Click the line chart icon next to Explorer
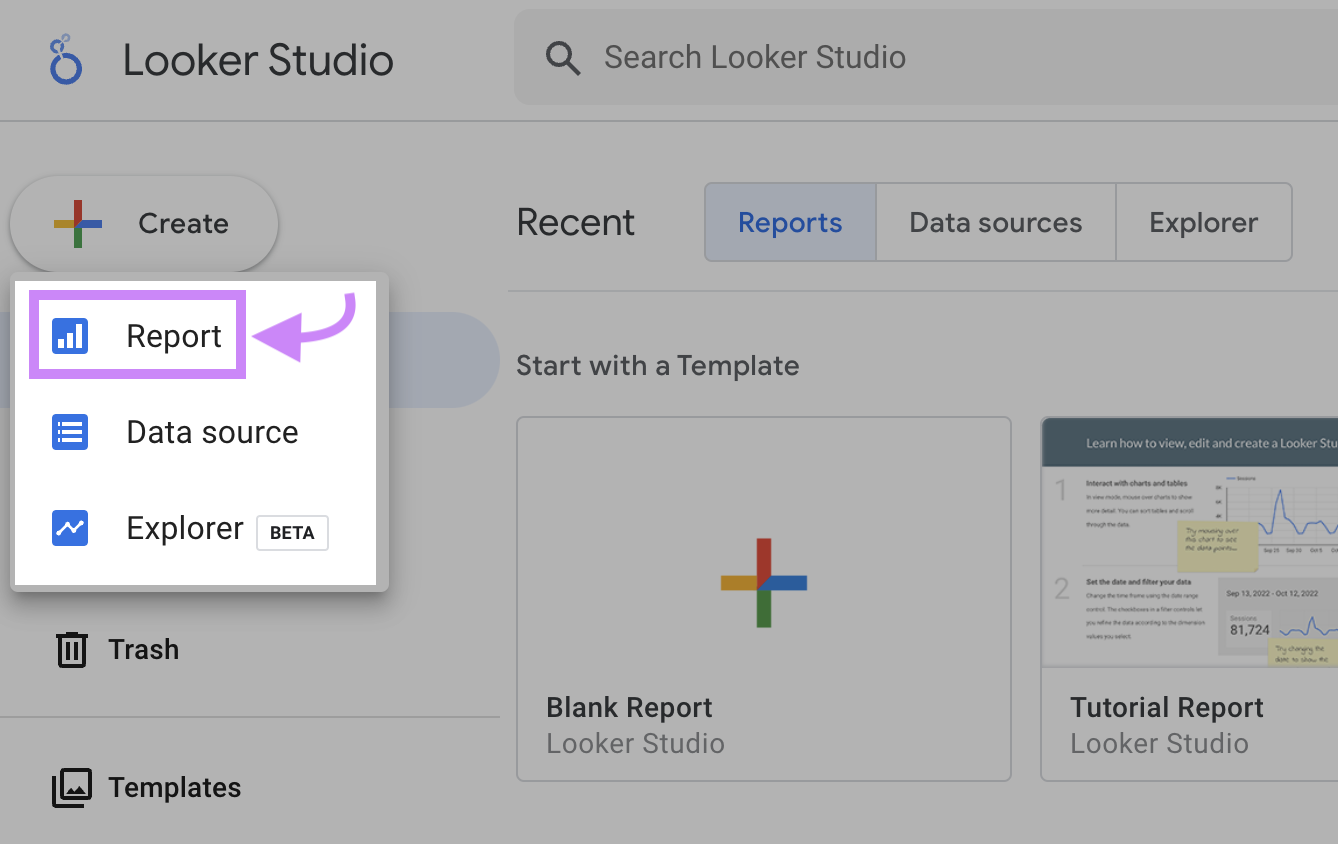1338x844 pixels. [68, 527]
